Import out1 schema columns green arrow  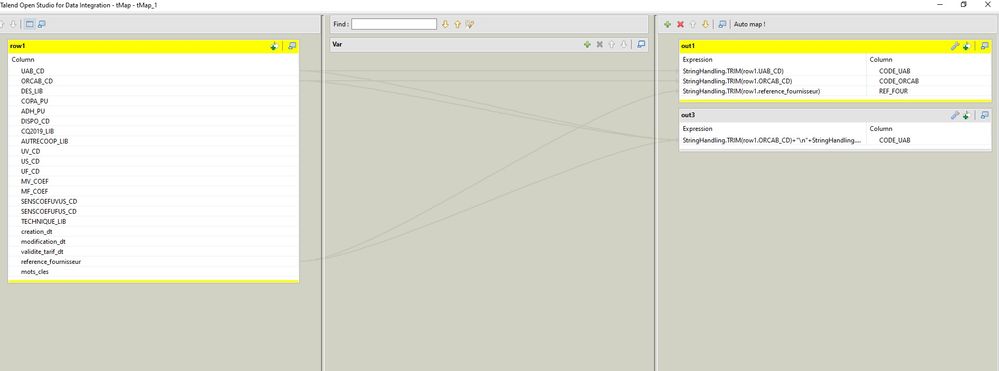point(967,46)
